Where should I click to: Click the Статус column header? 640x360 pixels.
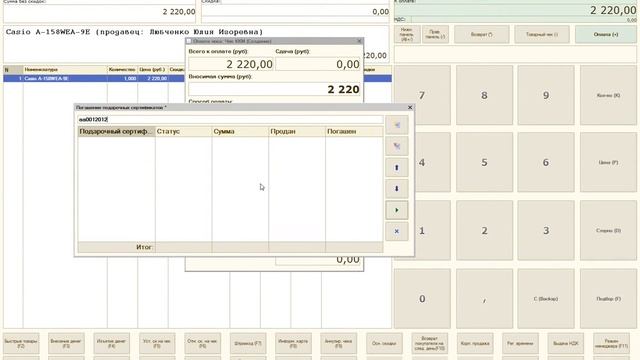tap(183, 131)
